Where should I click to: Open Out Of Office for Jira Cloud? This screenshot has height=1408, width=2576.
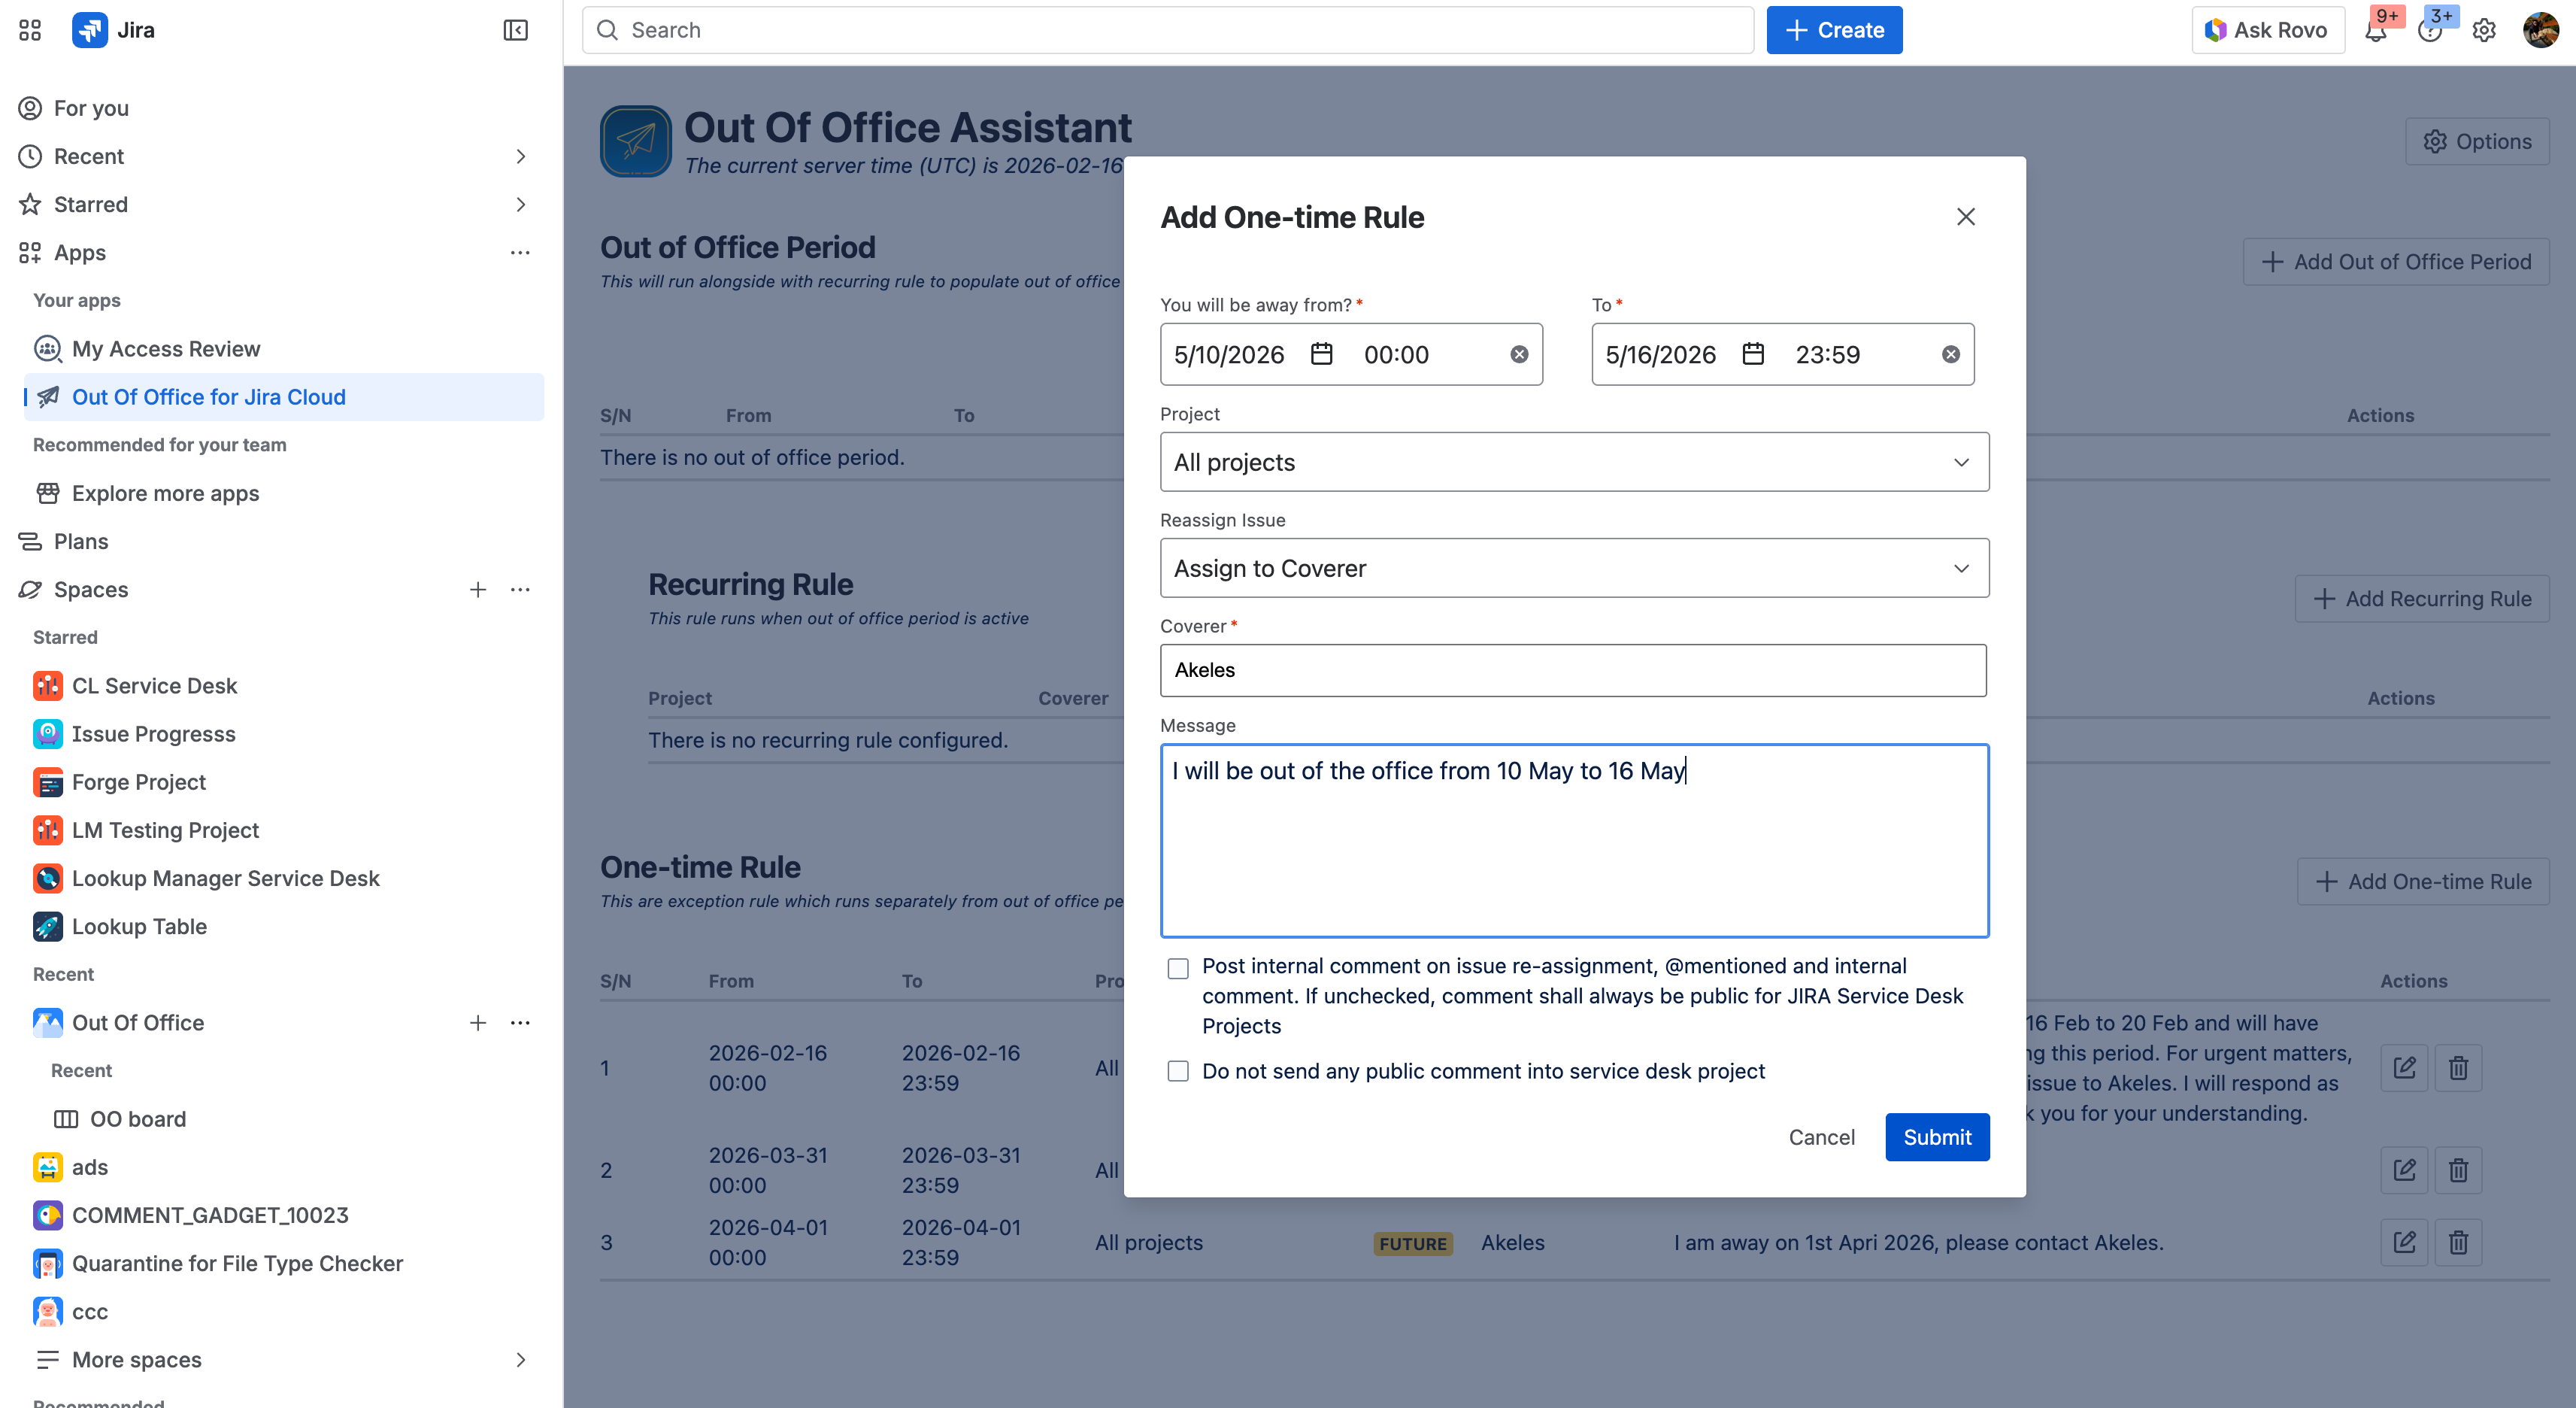[209, 397]
